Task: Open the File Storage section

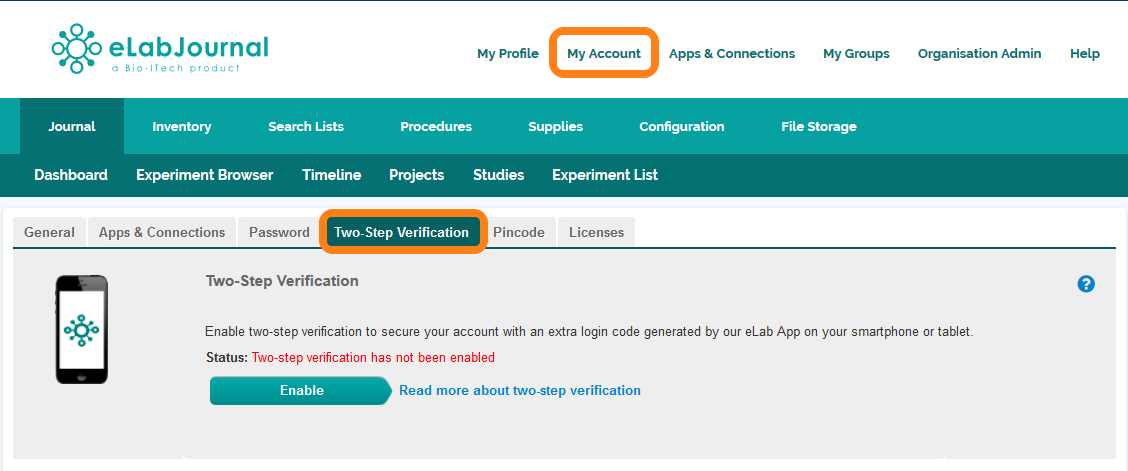Action: click(x=819, y=127)
